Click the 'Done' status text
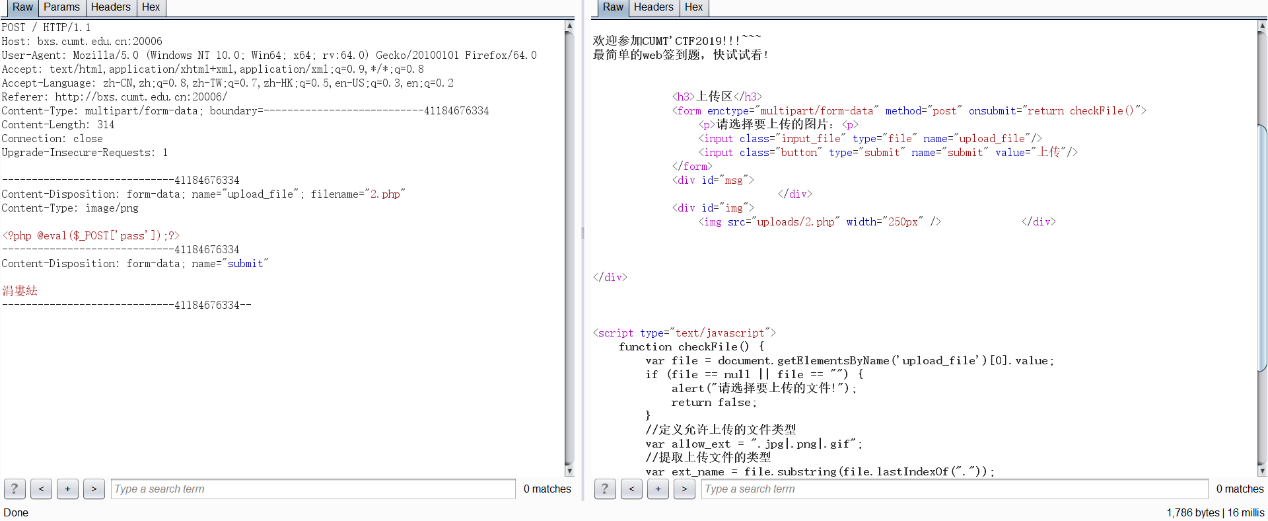The image size is (1268, 521). [16, 512]
